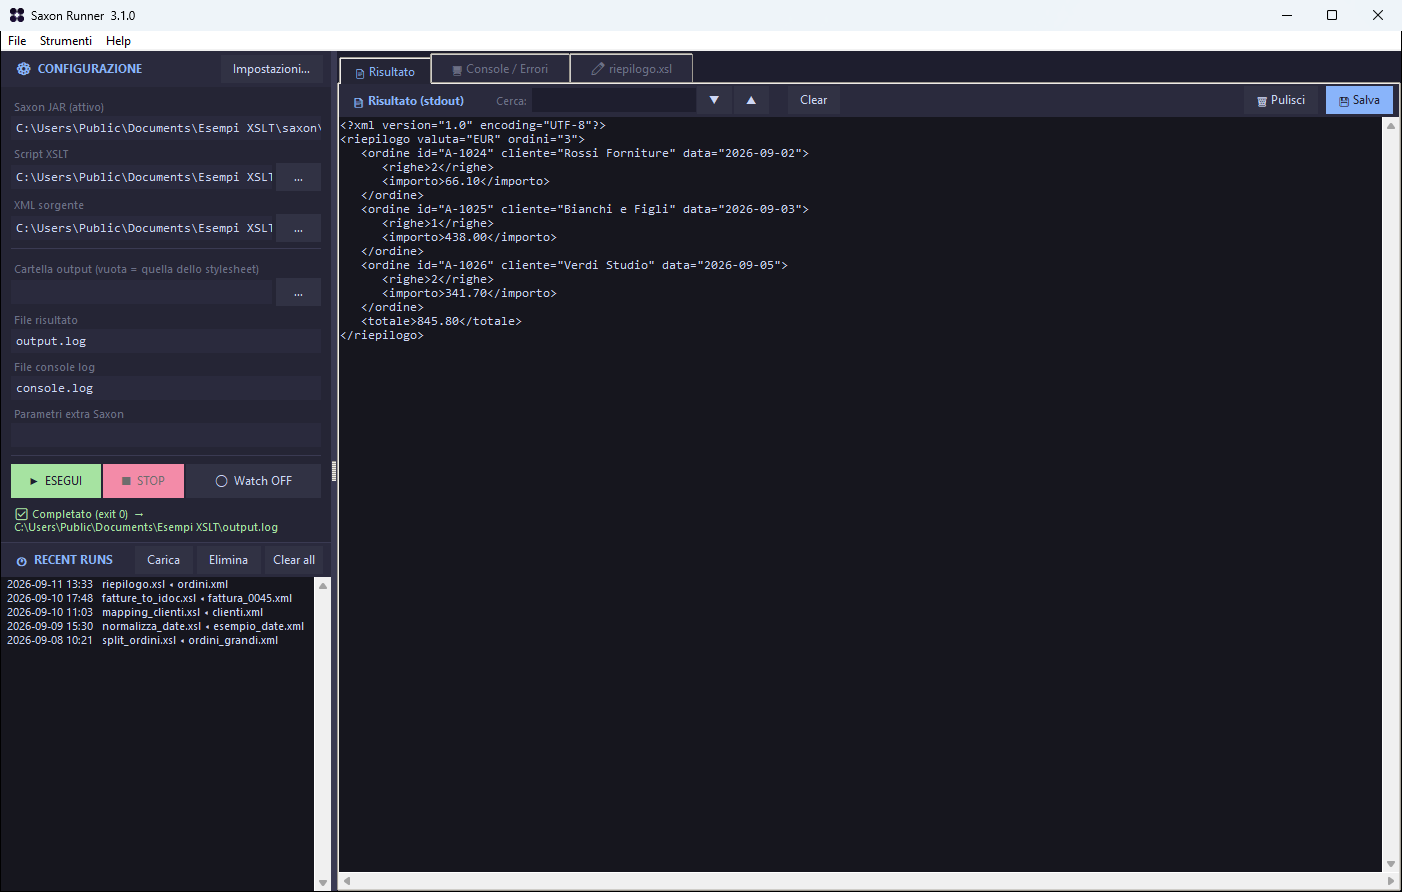The height and width of the screenshot is (892, 1402).
Task: Open the riepilogo.xsl tab
Action: 631,69
